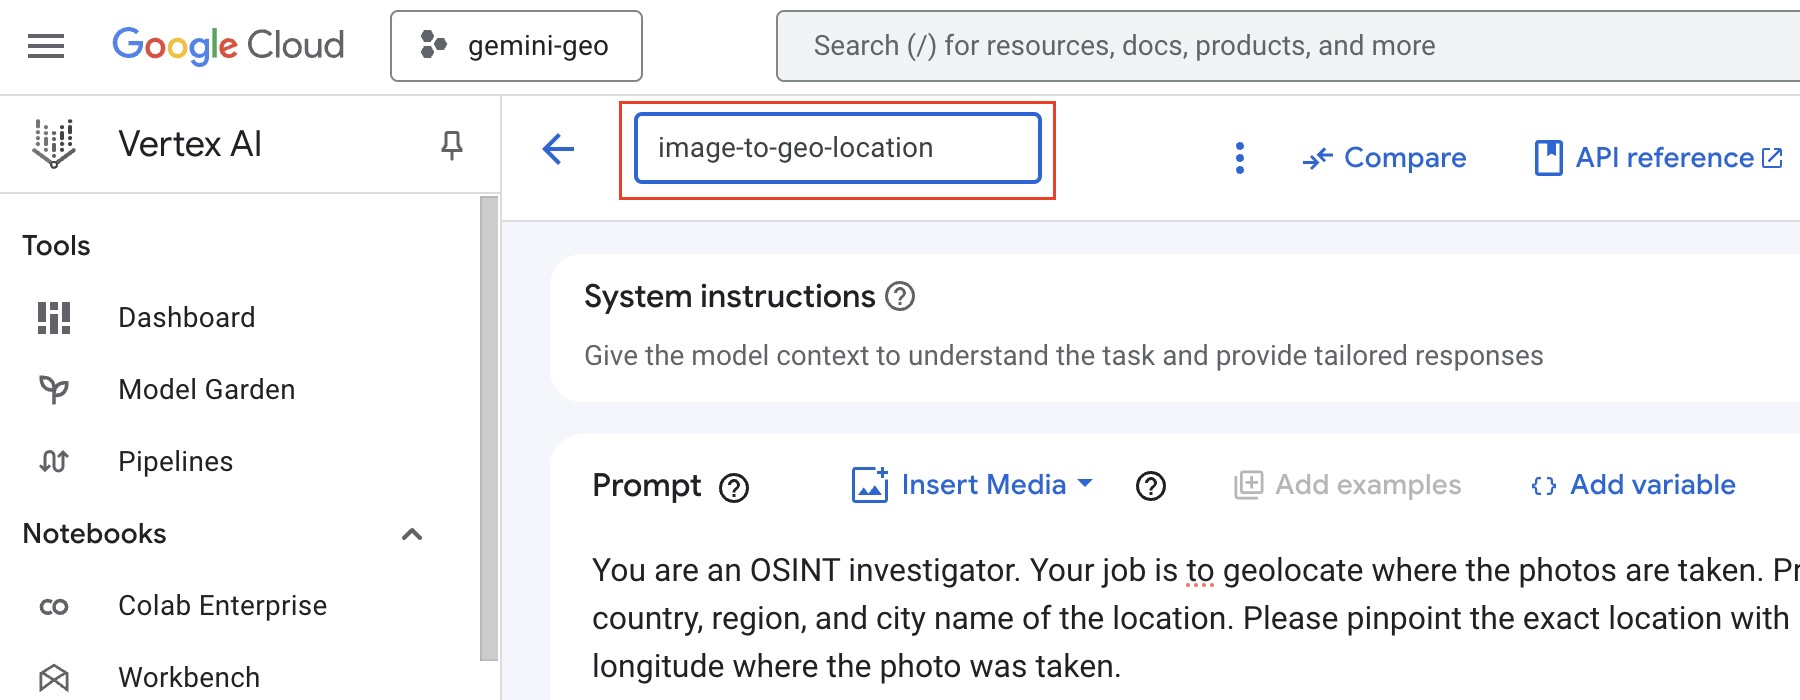
Task: Click Add variable in prompt toolbar
Action: [x=1634, y=485]
